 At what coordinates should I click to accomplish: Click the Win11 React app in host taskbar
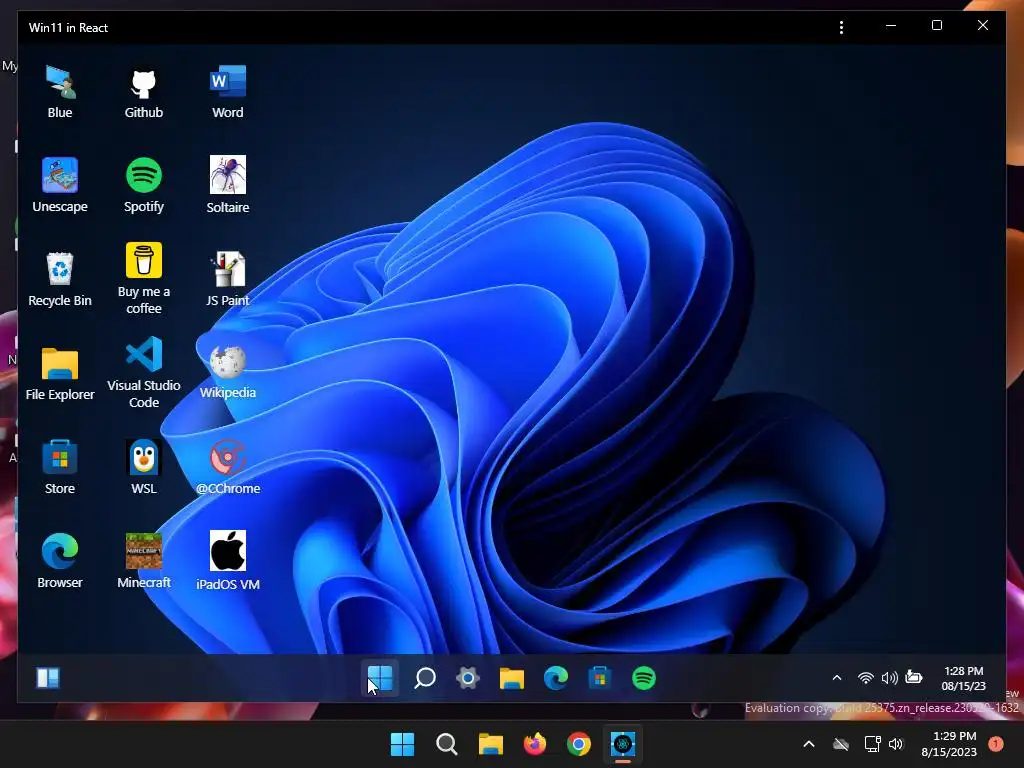point(623,744)
